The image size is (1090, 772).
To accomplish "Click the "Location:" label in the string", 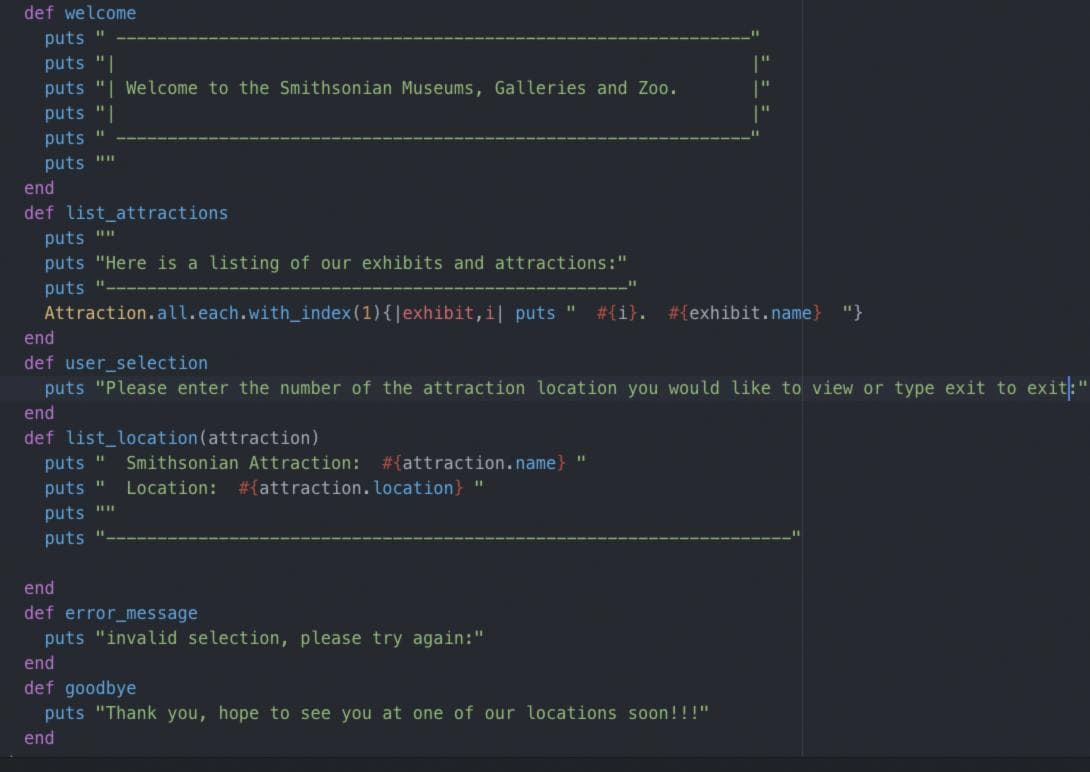I will pos(172,488).
